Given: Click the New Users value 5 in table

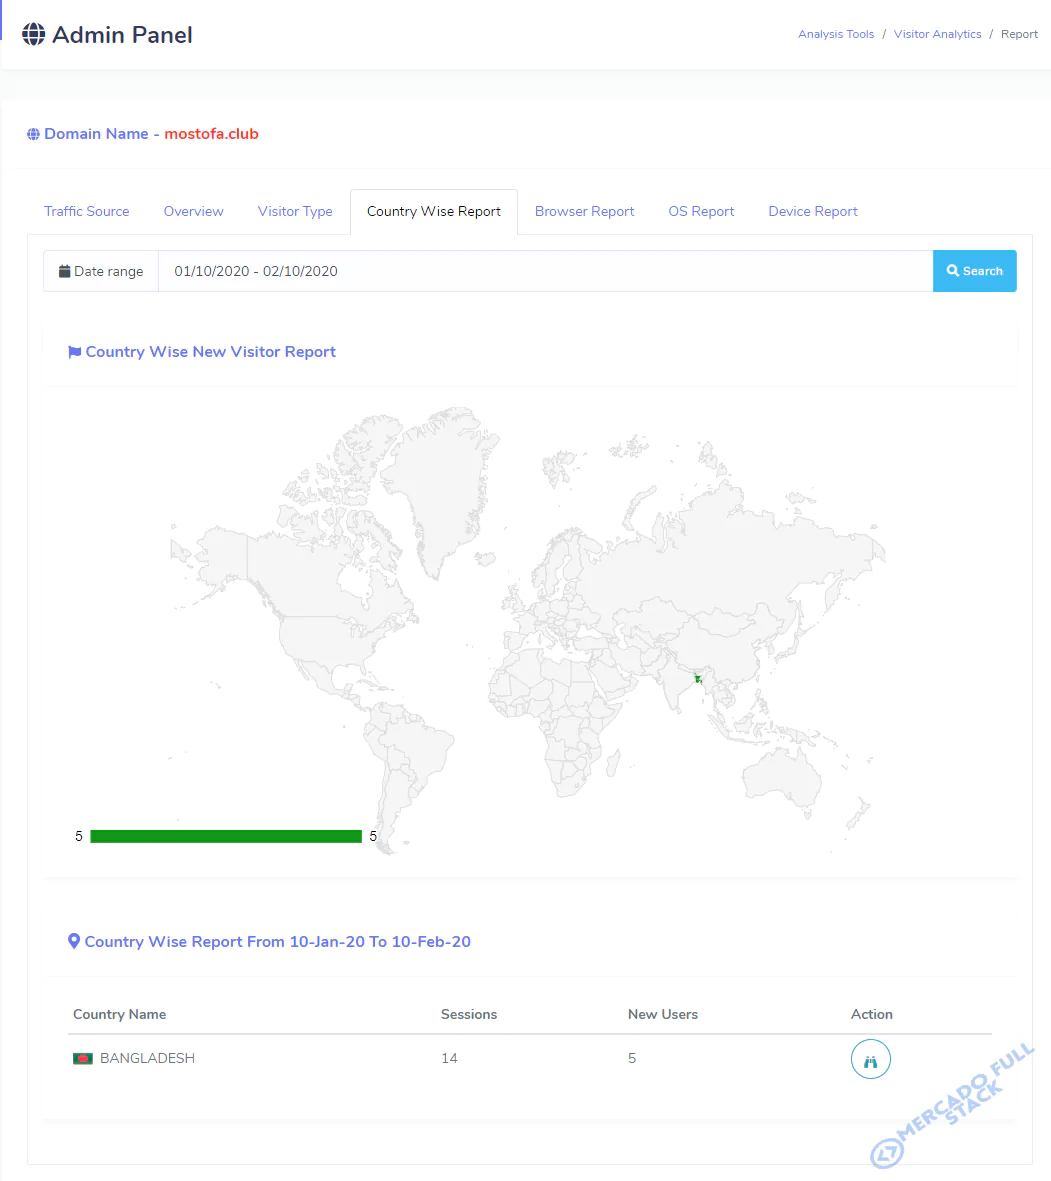Looking at the screenshot, I should pos(632,1058).
